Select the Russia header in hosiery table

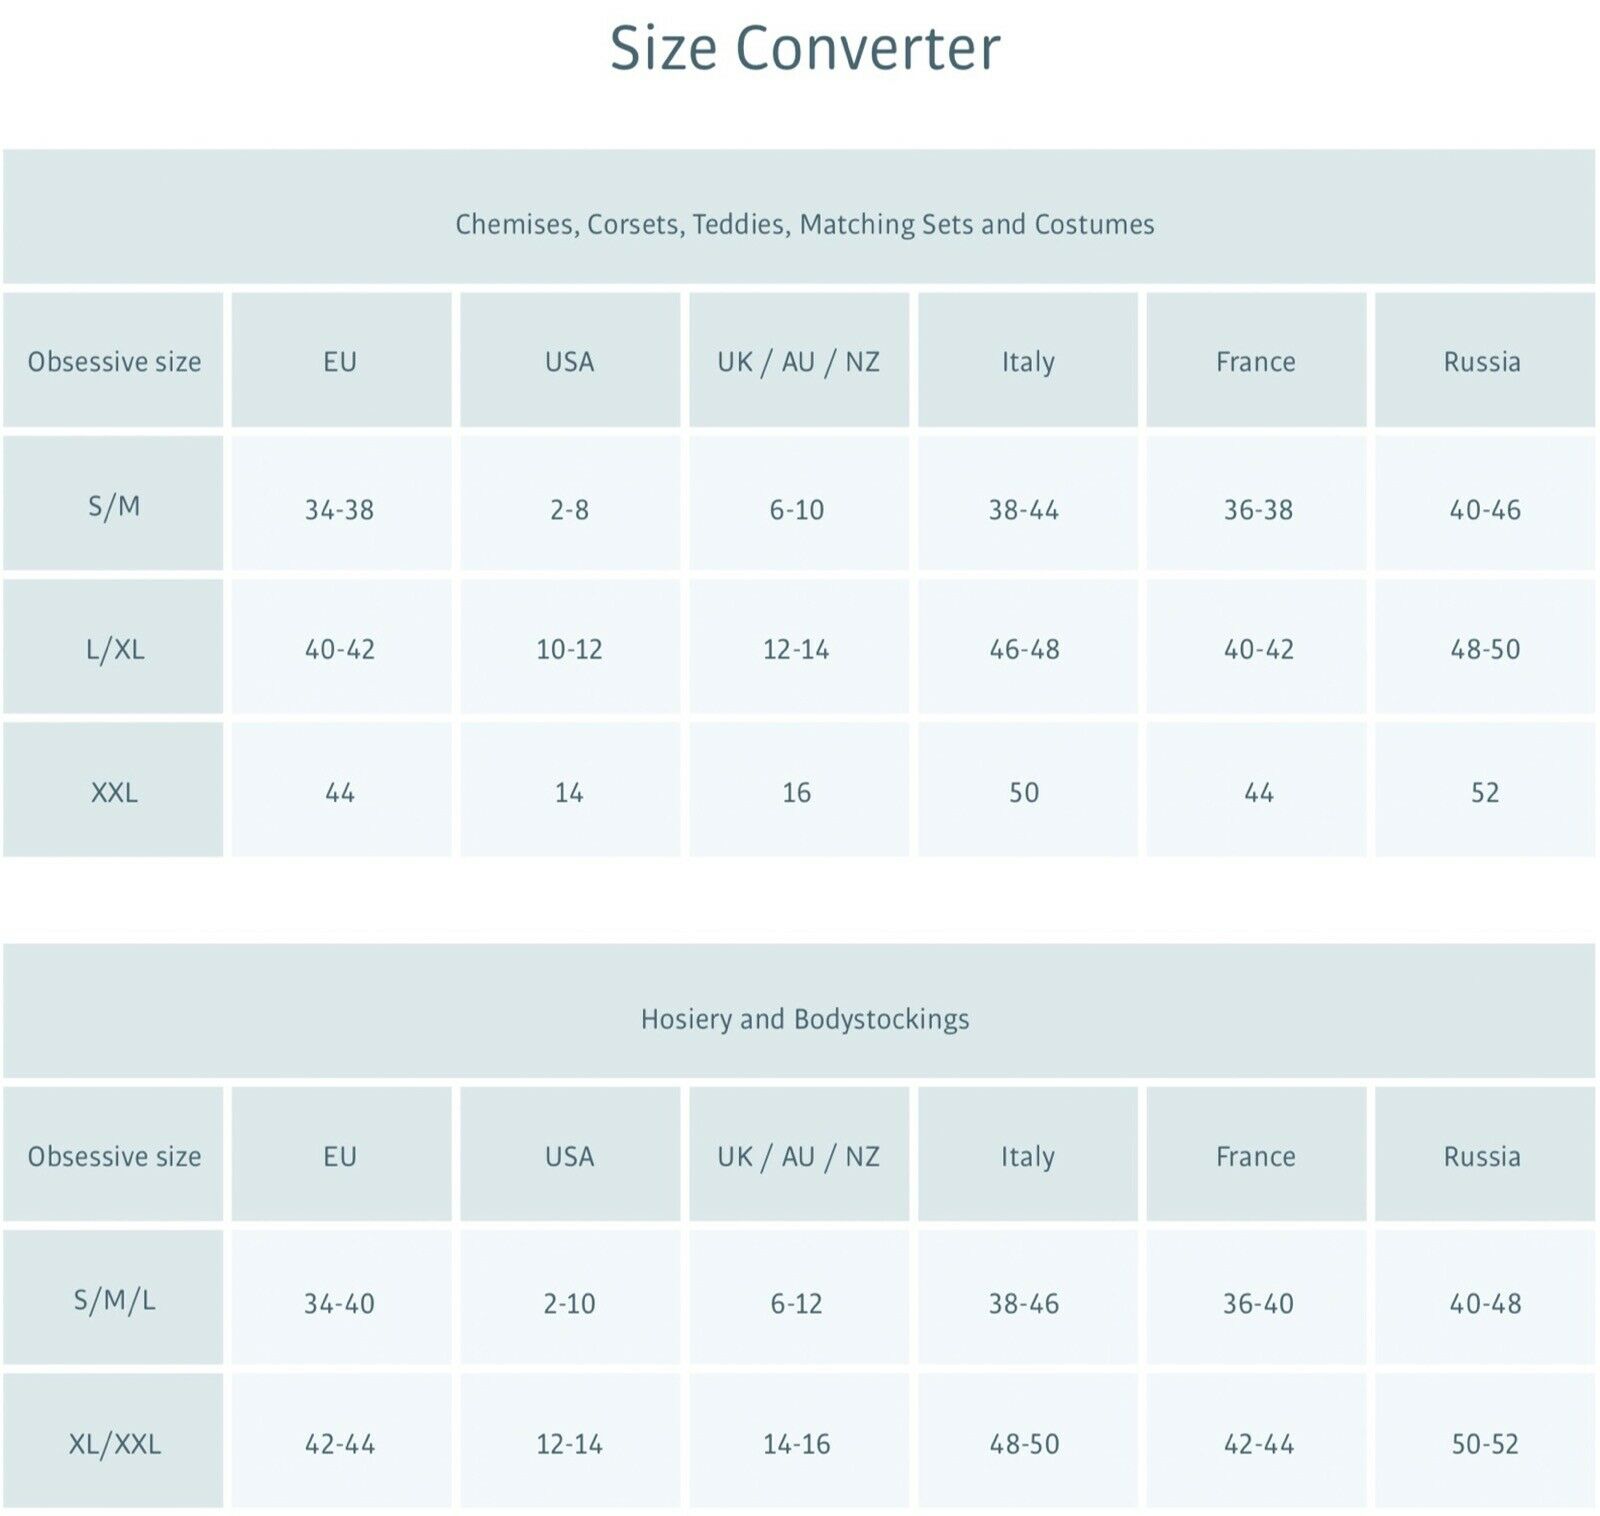tap(1485, 1154)
